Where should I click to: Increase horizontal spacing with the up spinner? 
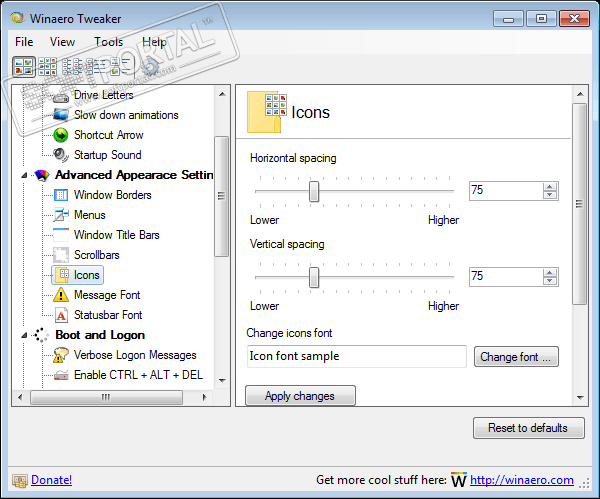(550, 186)
